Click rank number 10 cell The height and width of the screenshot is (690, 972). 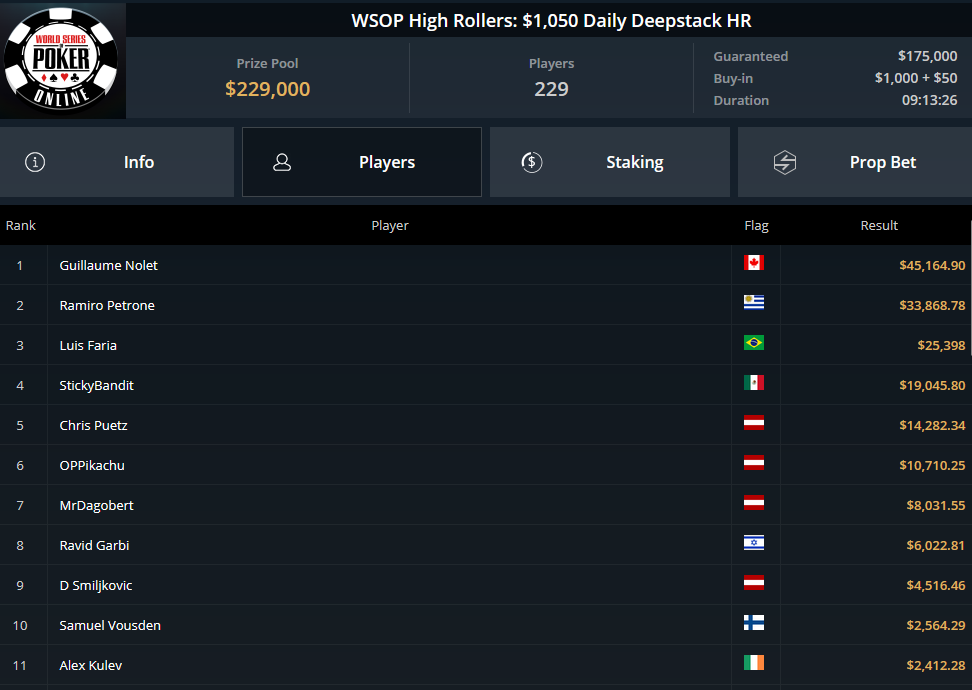click(20, 626)
